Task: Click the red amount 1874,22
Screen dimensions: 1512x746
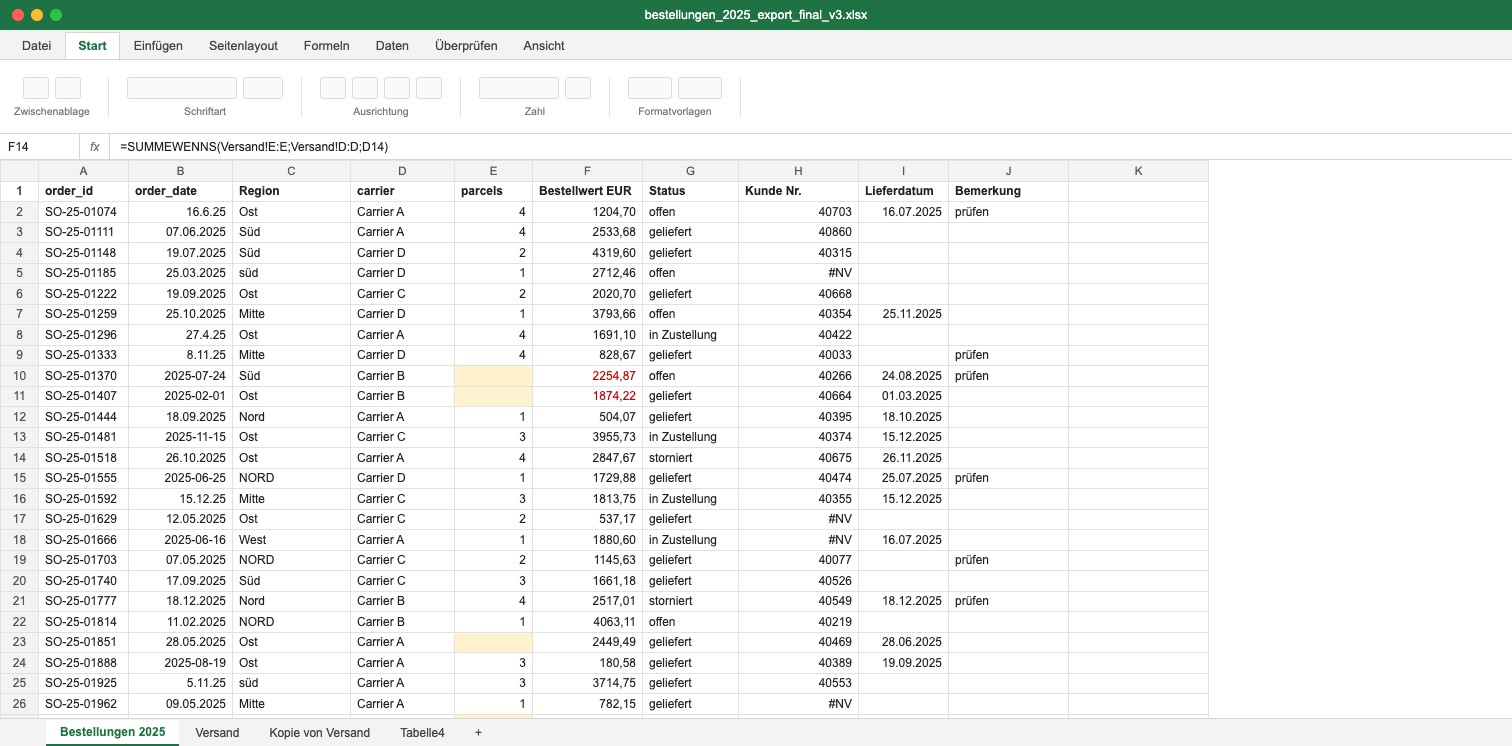Action: tap(587, 396)
